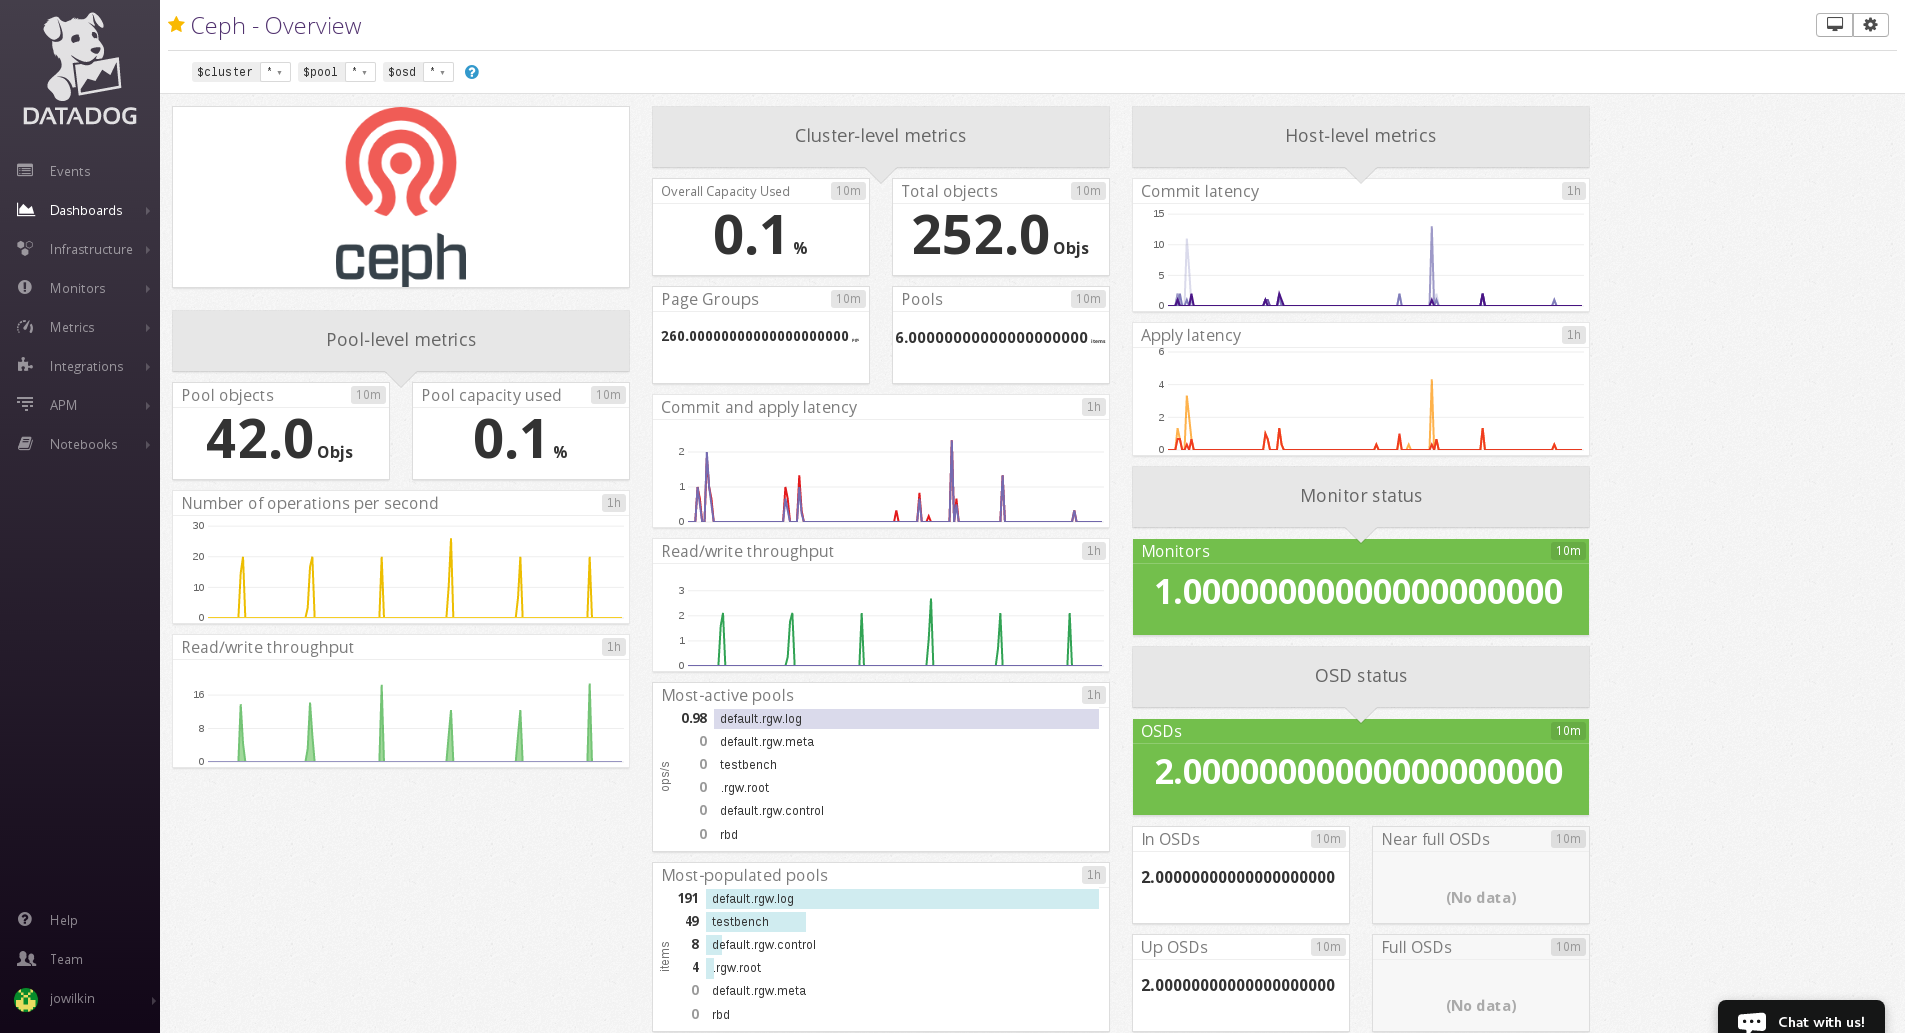This screenshot has height=1033, width=1905.
Task: Open Chat with us! widget
Action: pyautogui.click(x=1801, y=1018)
